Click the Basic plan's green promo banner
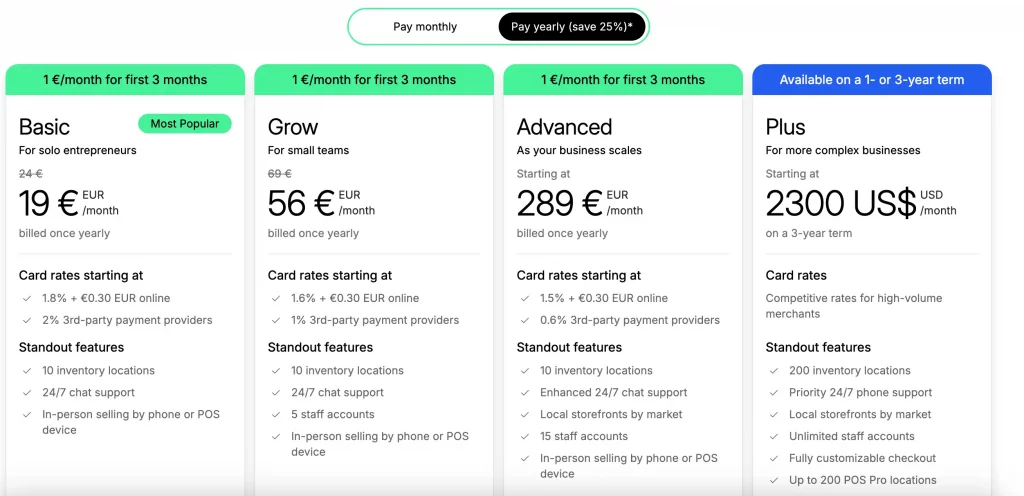1024x496 pixels. [125, 80]
